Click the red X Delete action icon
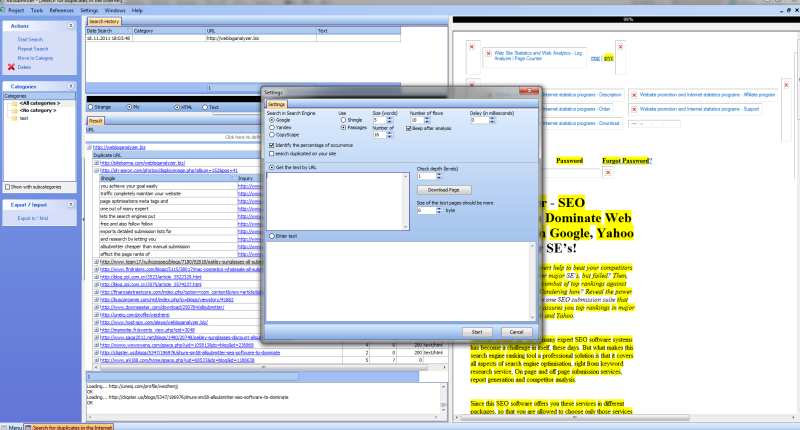Image resolution: width=800 pixels, height=430 pixels. click(x=11, y=67)
